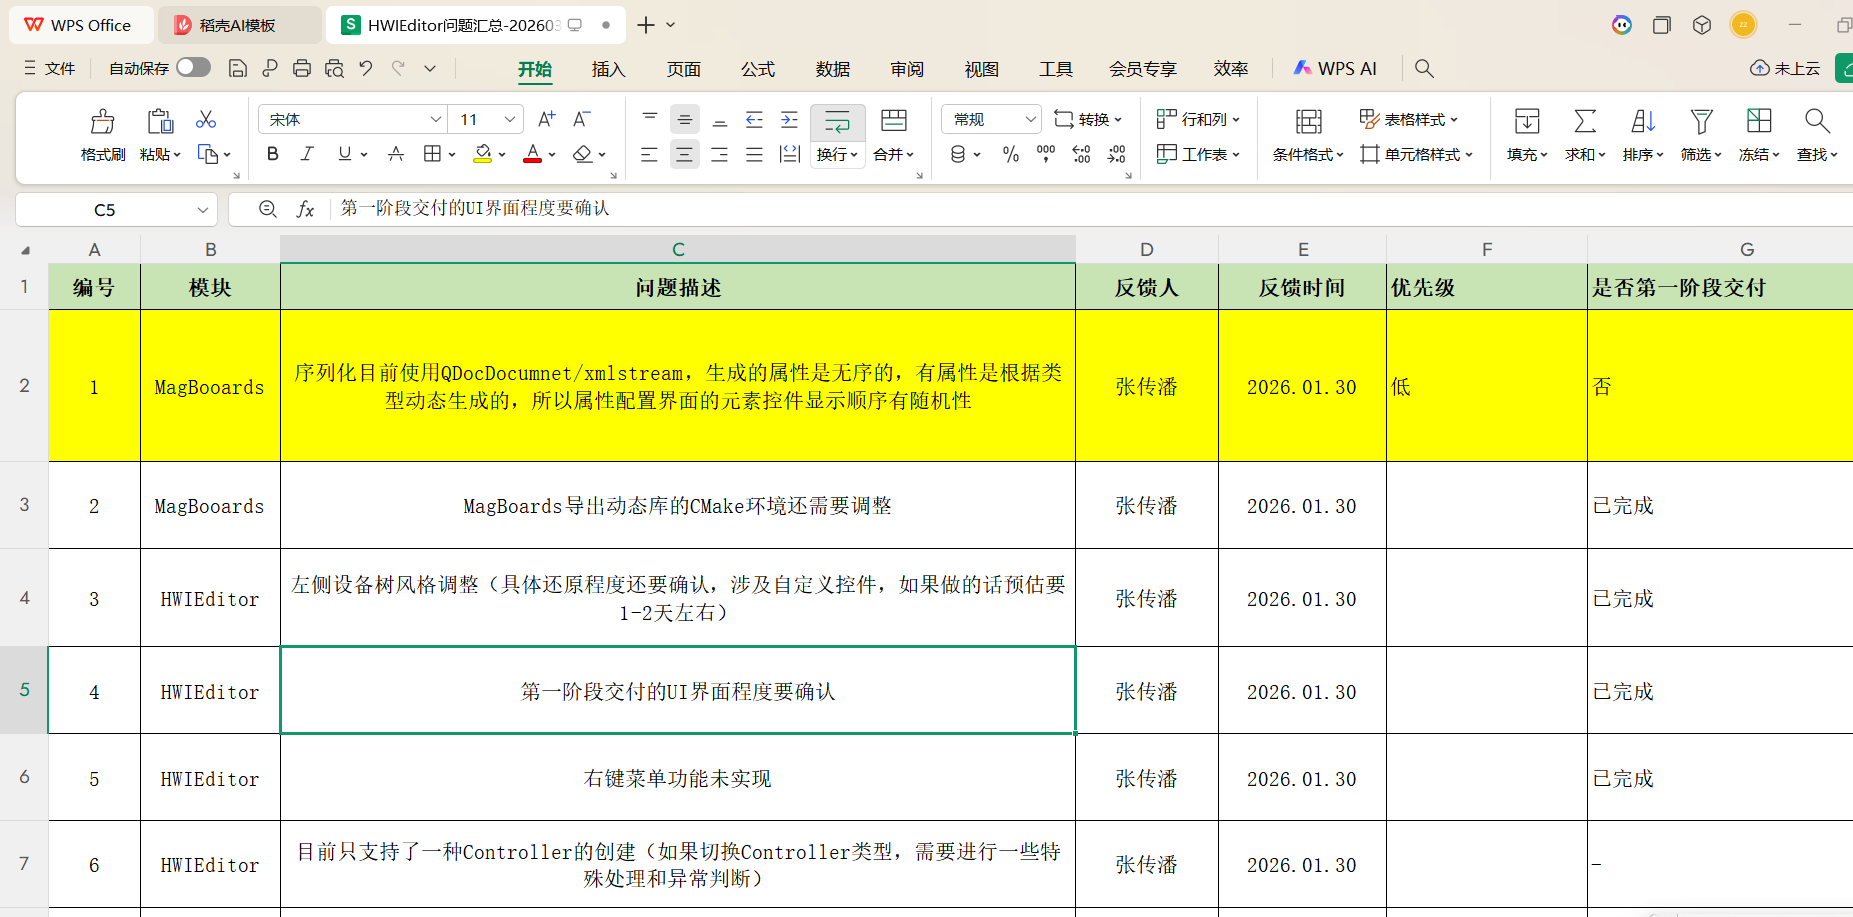Toggle italic formatting
The height and width of the screenshot is (917, 1853).
click(307, 154)
